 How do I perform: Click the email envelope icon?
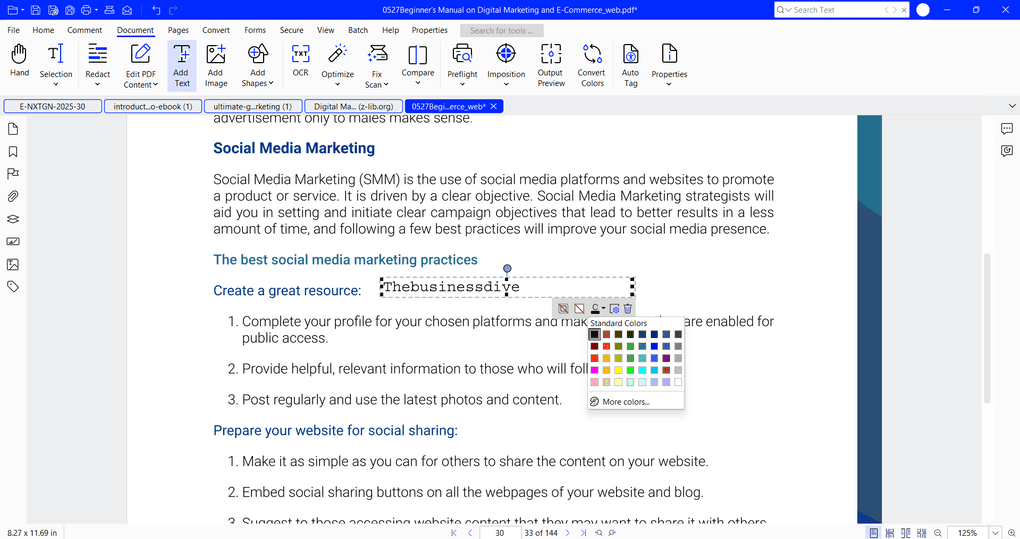[x=128, y=10]
